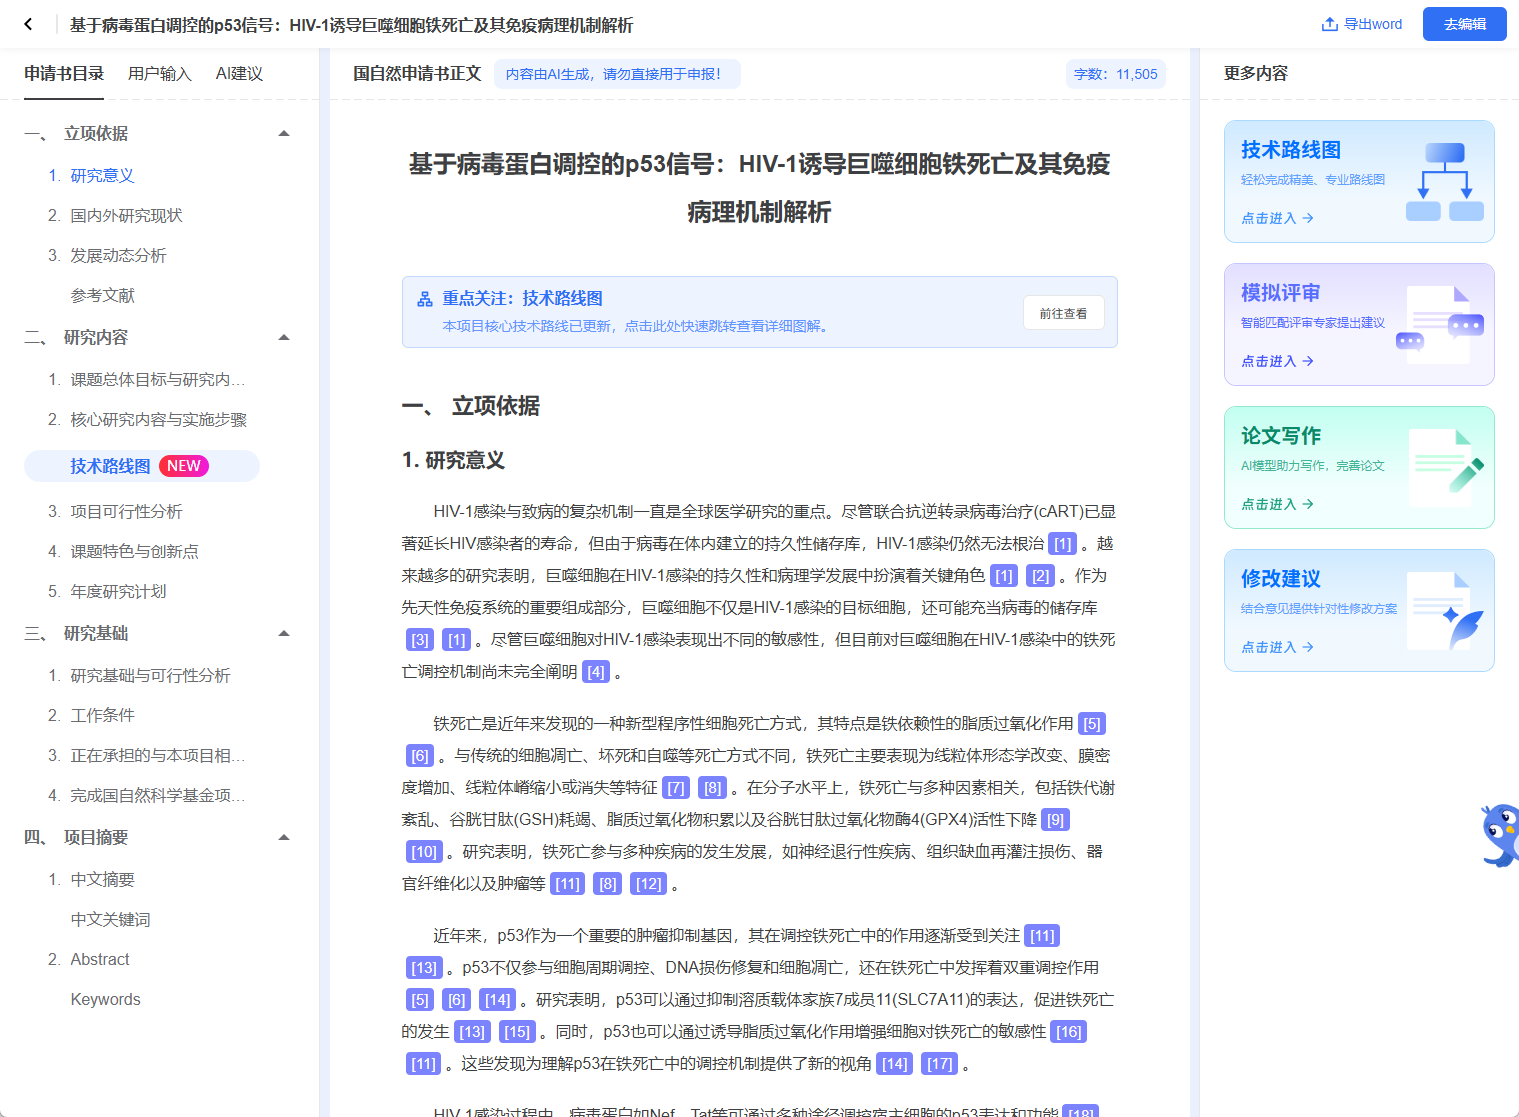Click the 重点关注：技术路线图 banner title

pyautogui.click(x=522, y=299)
